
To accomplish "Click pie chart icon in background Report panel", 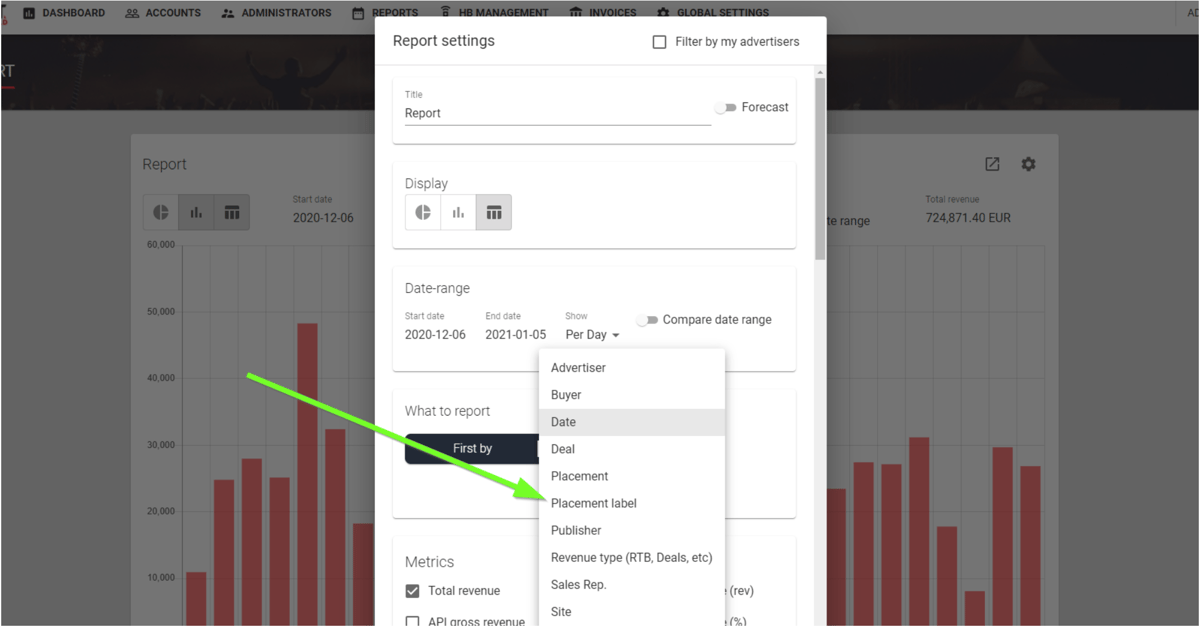I will pyautogui.click(x=161, y=213).
